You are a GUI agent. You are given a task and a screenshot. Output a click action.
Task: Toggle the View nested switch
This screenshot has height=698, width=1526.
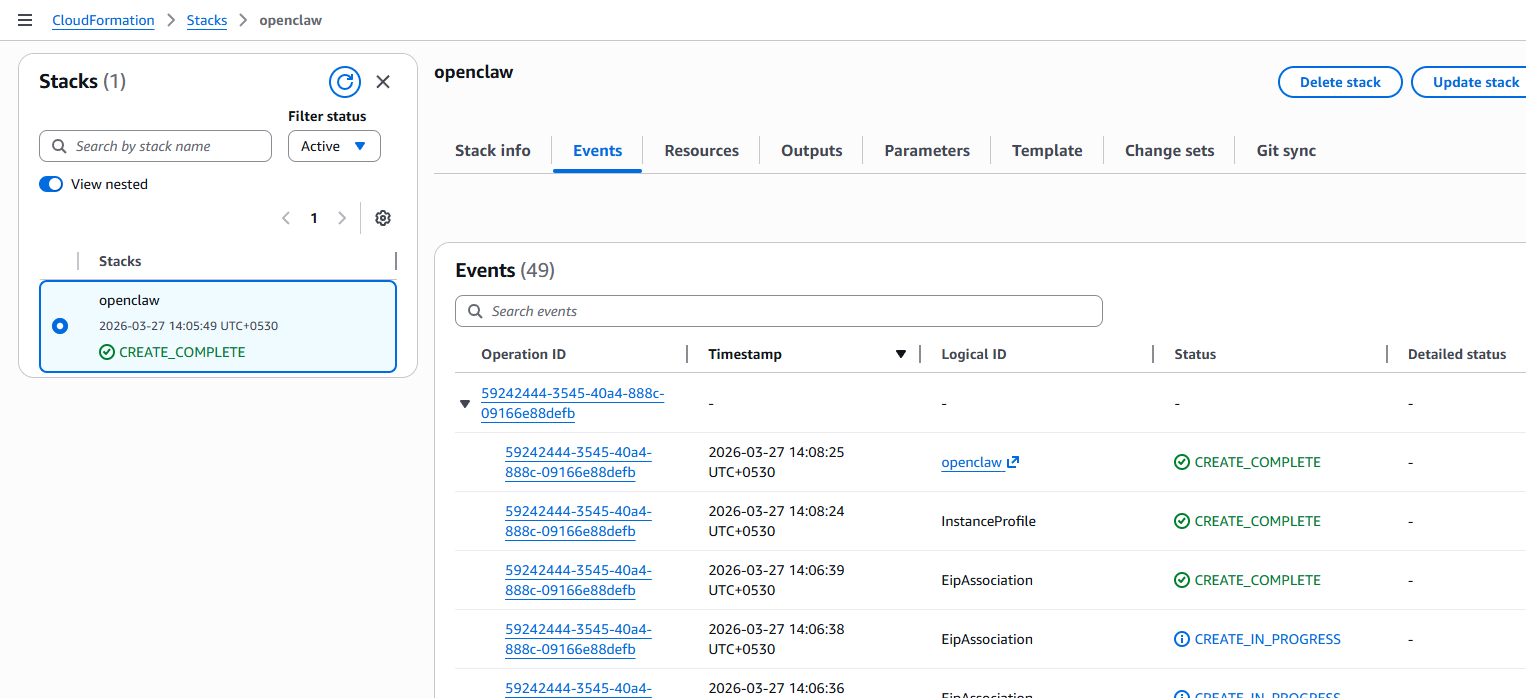click(x=51, y=184)
